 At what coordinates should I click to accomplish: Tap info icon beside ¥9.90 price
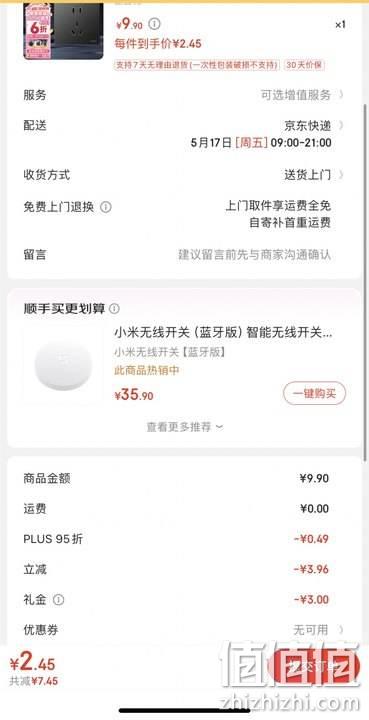click(x=155, y=23)
